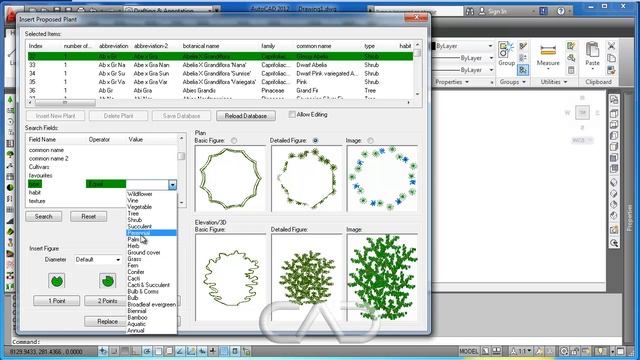This screenshot has height=360, width=640.
Task: Click the Sign In user icon
Action: pyautogui.click(x=482, y=11)
